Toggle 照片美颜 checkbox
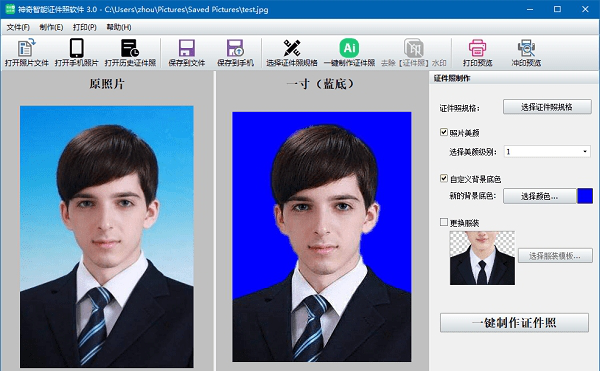This screenshot has height=385, width=600. tap(444, 132)
